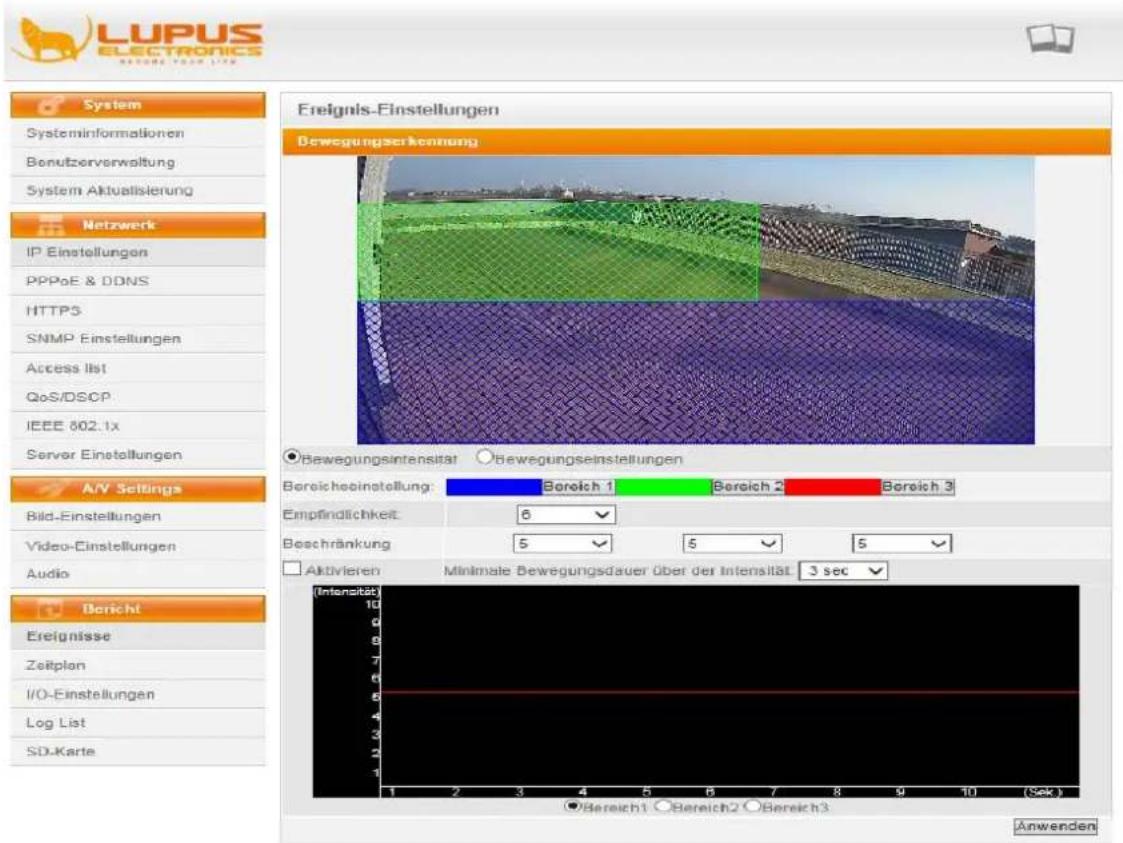This screenshot has height=843, width=1123.
Task: Open I/O-Einstellungen
Action: tap(138, 695)
